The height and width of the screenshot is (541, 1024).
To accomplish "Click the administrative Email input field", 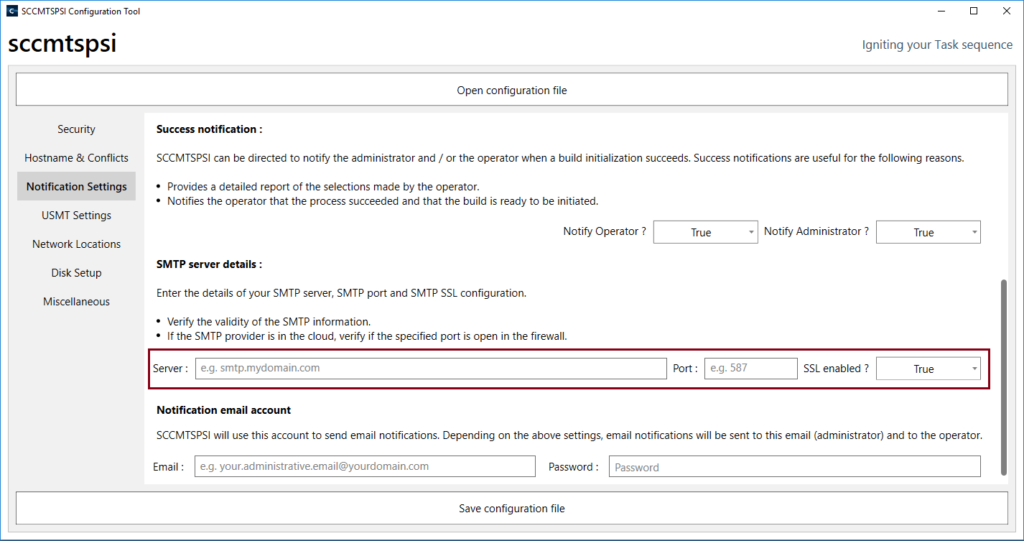I will pos(364,466).
